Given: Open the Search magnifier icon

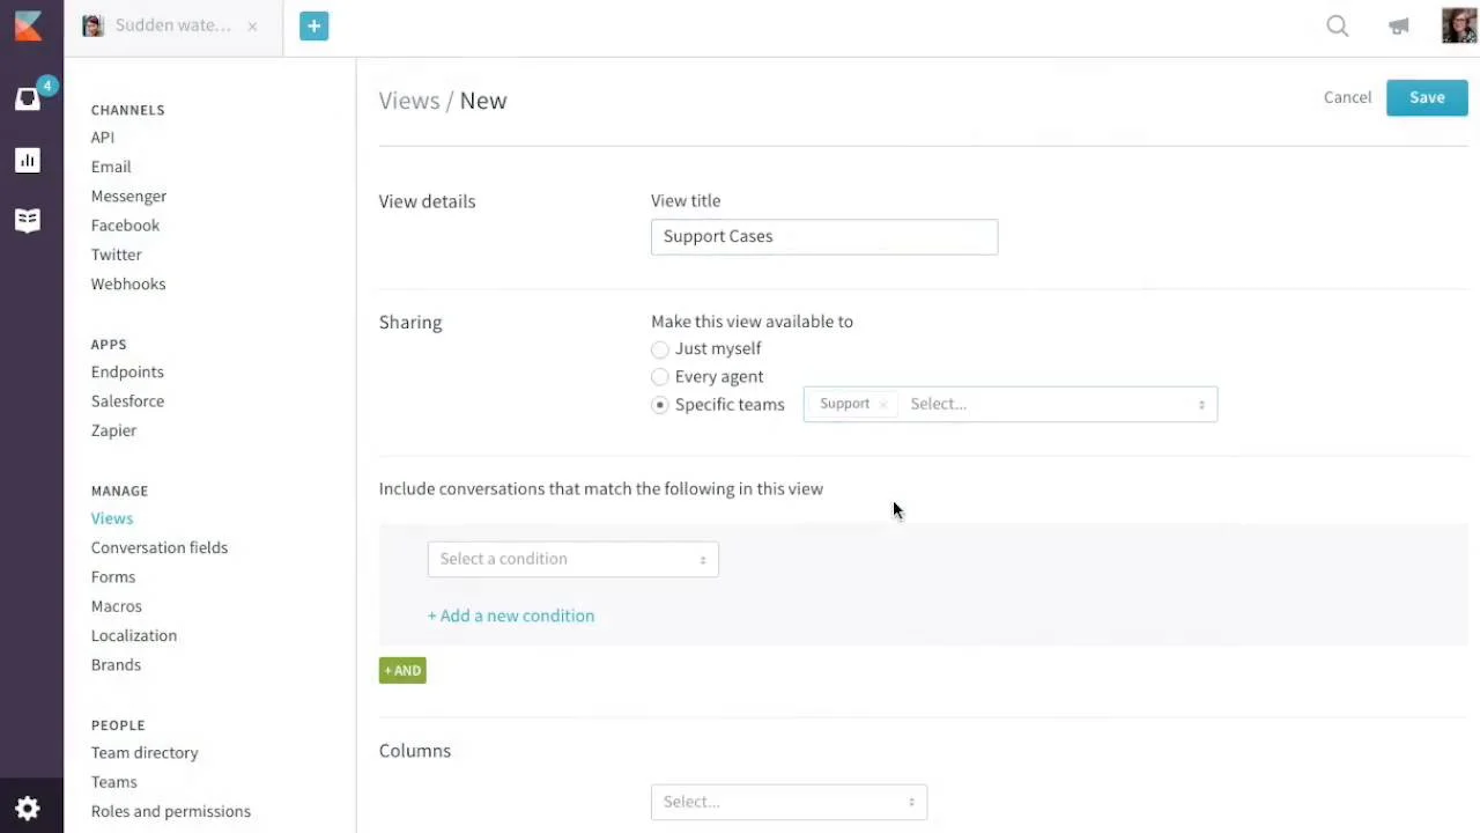Looking at the screenshot, I should click(x=1337, y=27).
